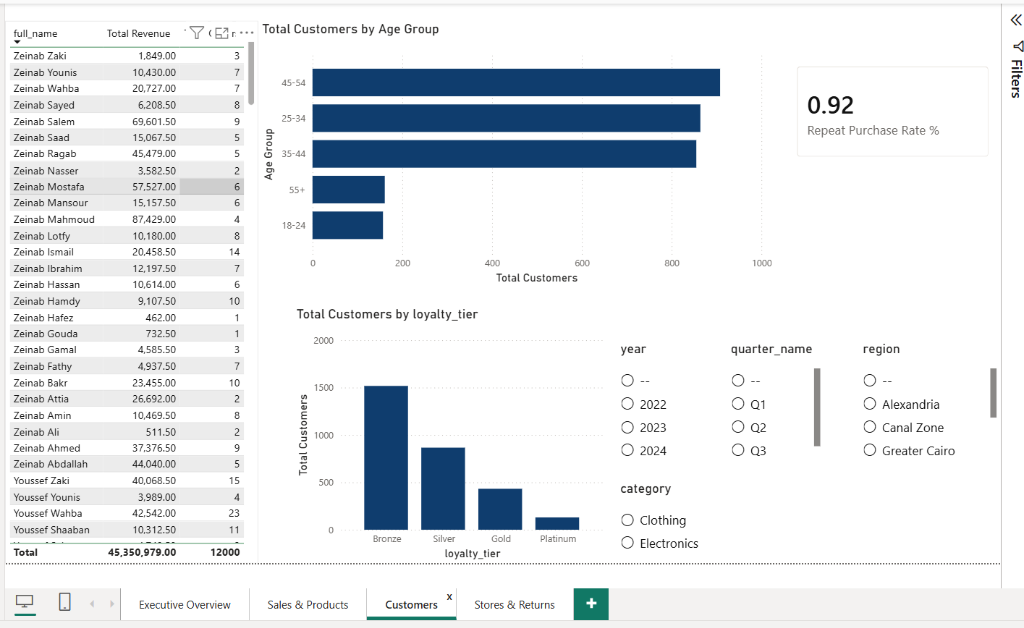This screenshot has width=1024, height=628.
Task: Click the 45,350,979.00 total revenue value
Action: 142,552
